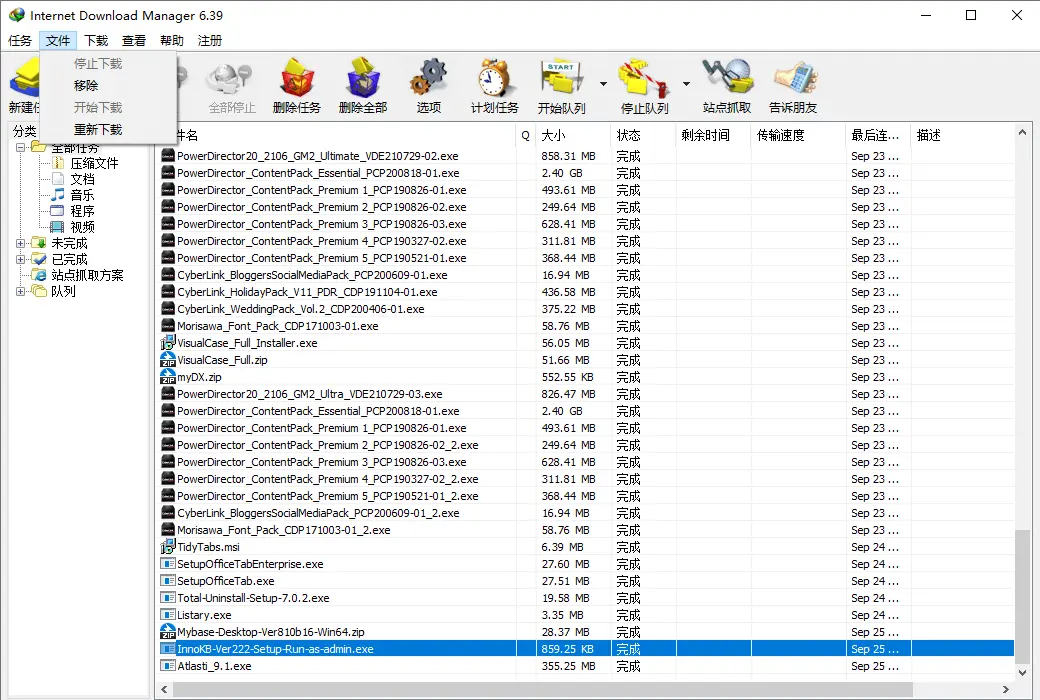1040x700 pixels.
Task: Click vertical scrollbar up arrow
Action: pos(1022,133)
